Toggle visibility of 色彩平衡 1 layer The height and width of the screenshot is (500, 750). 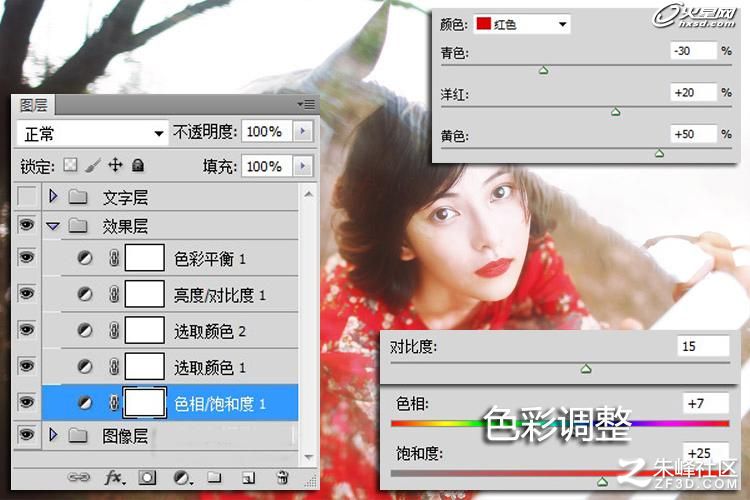[x=26, y=257]
